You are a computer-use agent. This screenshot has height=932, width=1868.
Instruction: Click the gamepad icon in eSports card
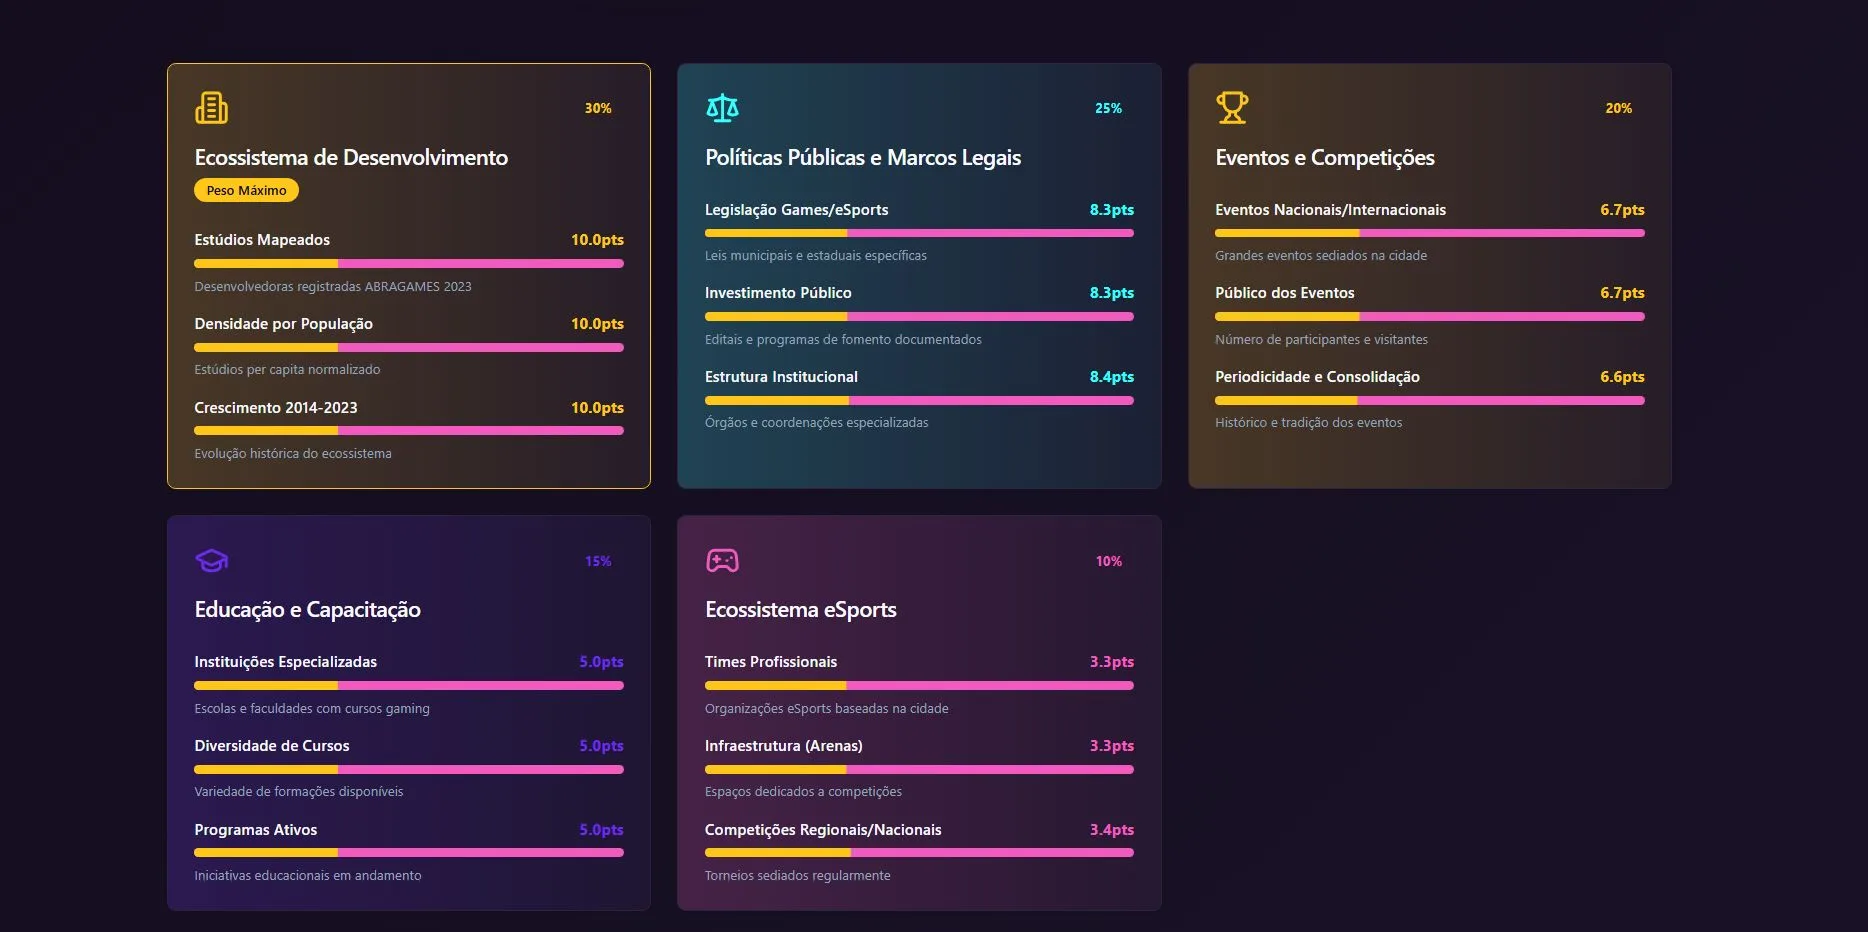point(722,561)
